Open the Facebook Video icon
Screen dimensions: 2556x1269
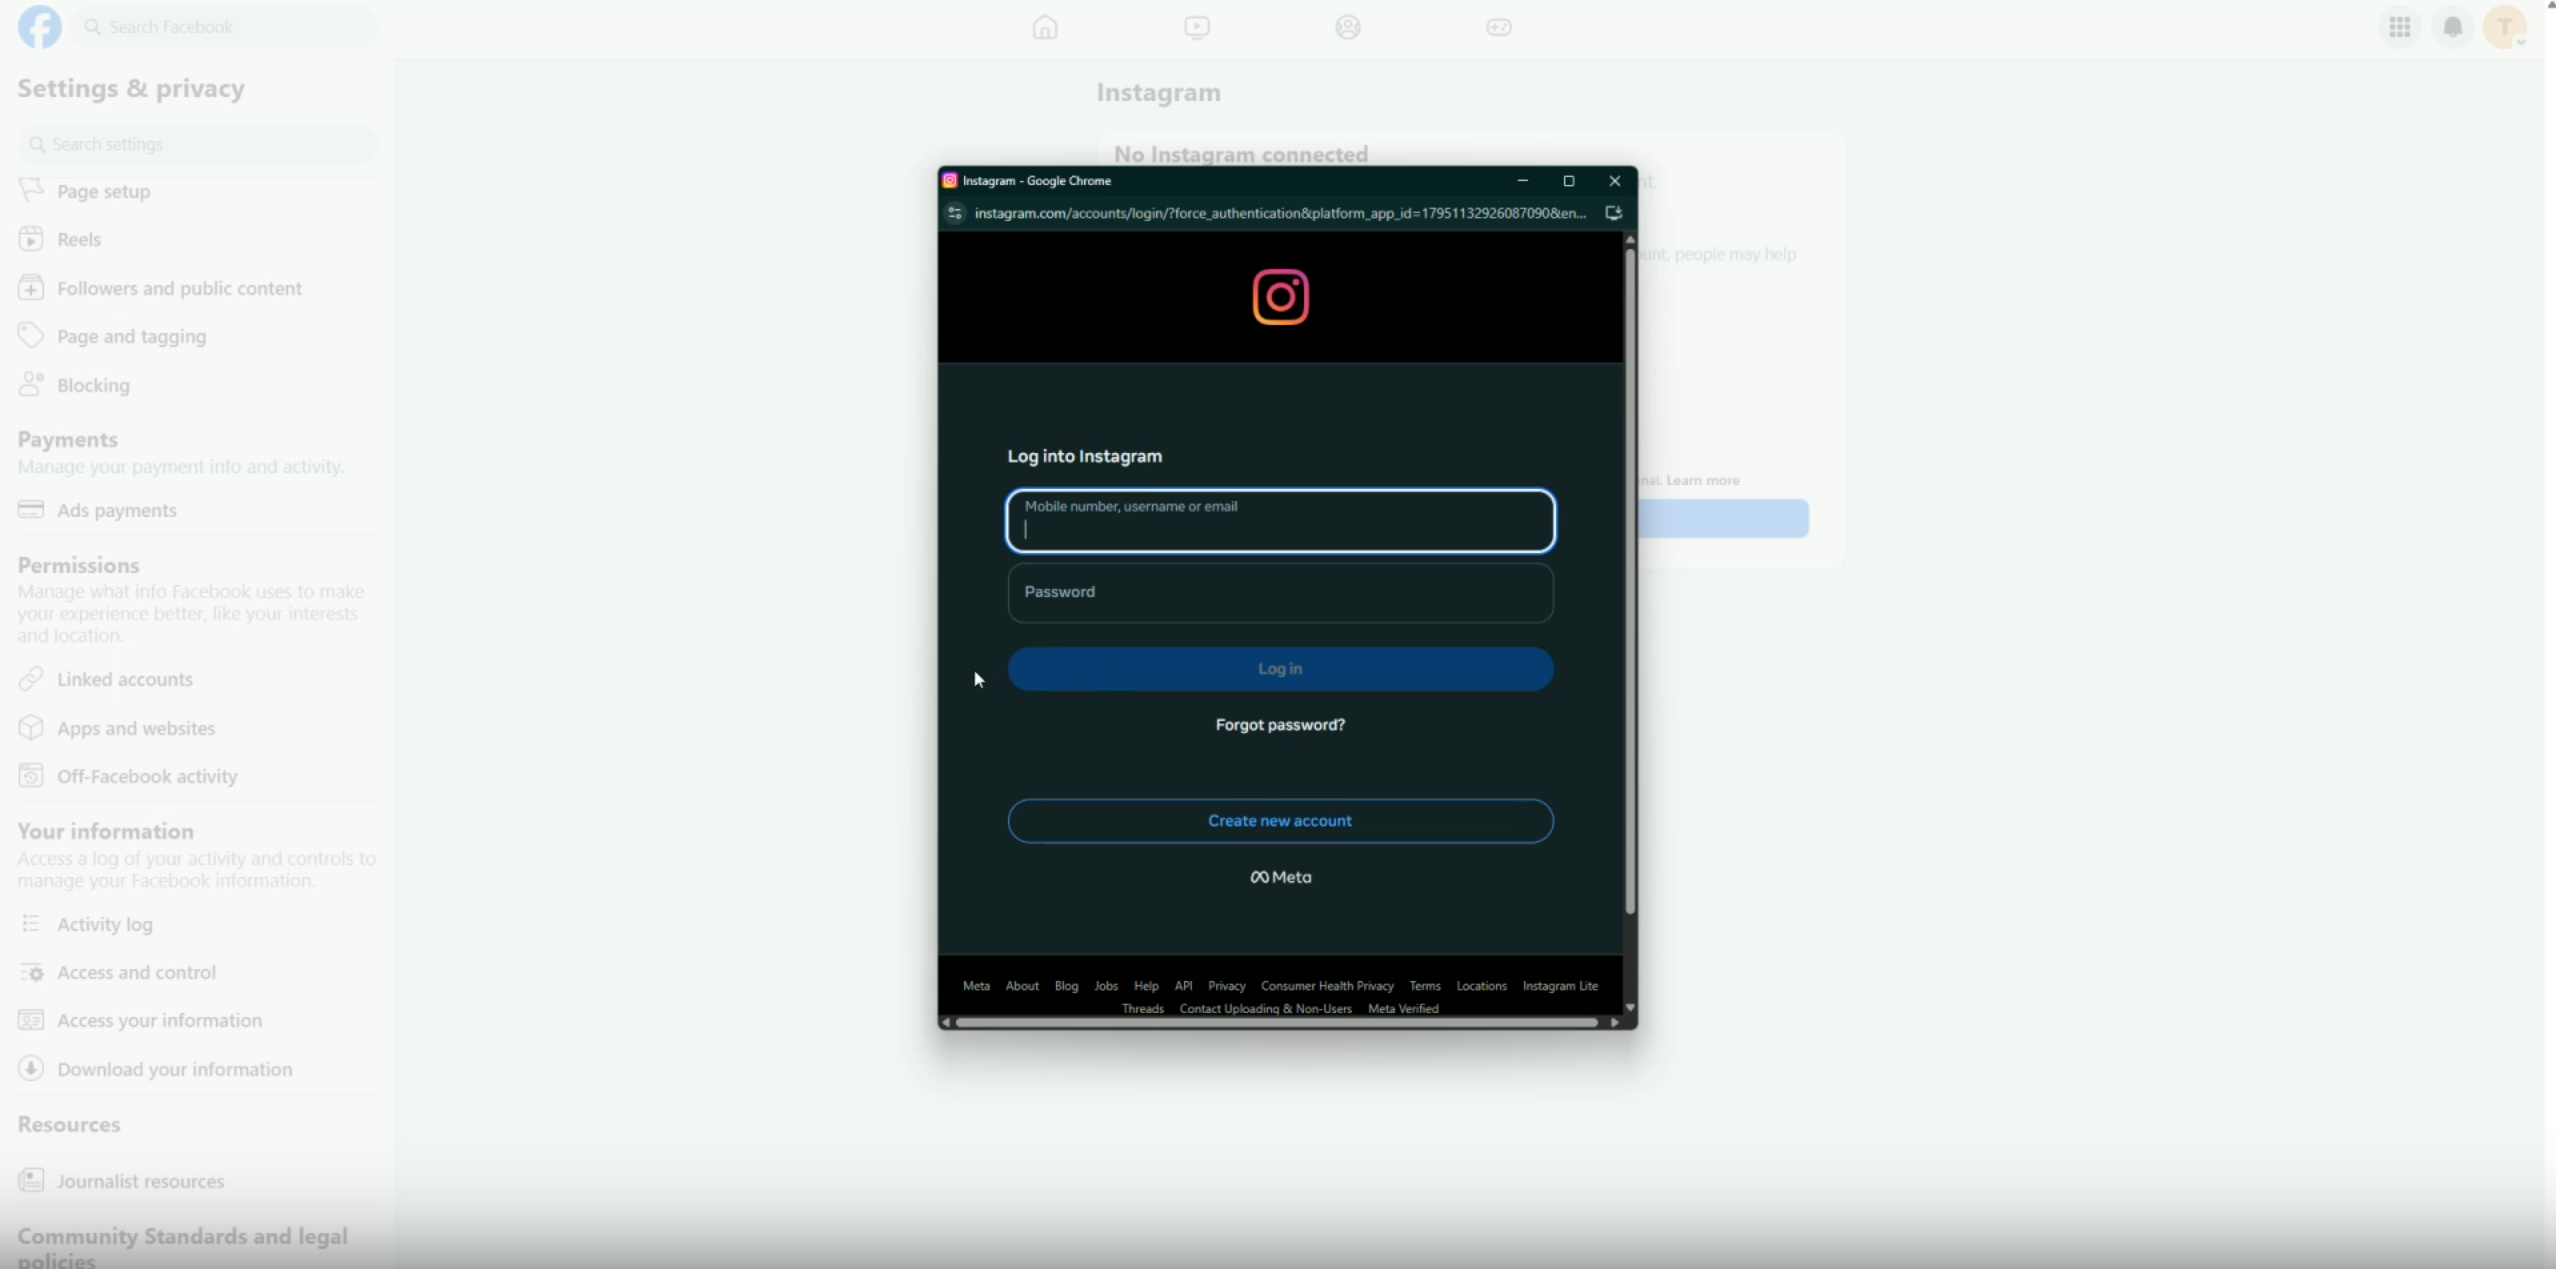pyautogui.click(x=1197, y=27)
